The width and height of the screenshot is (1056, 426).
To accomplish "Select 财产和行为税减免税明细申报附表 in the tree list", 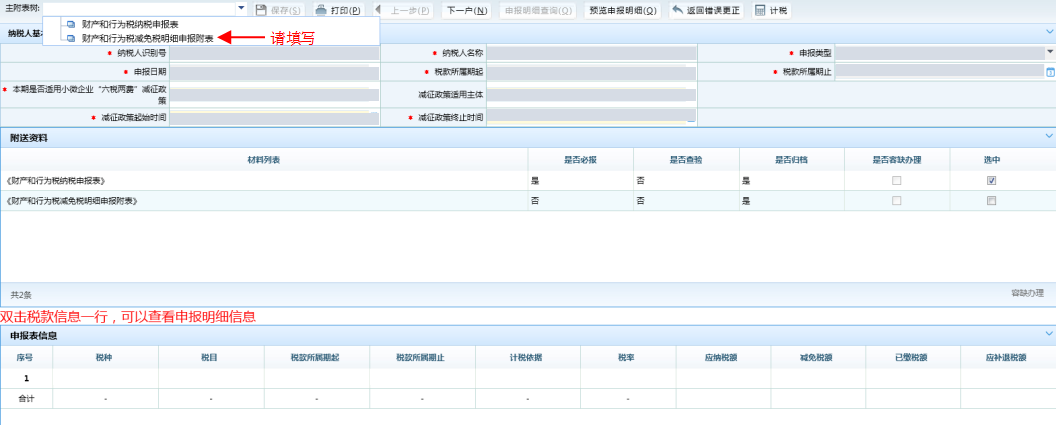I will pyautogui.click(x=147, y=39).
